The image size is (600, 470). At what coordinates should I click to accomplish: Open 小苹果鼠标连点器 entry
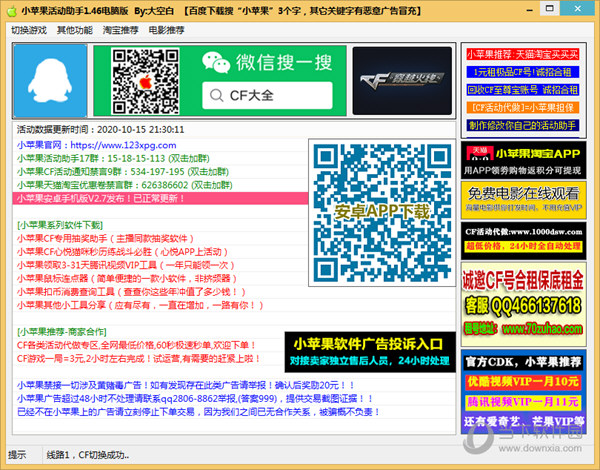tap(127, 279)
